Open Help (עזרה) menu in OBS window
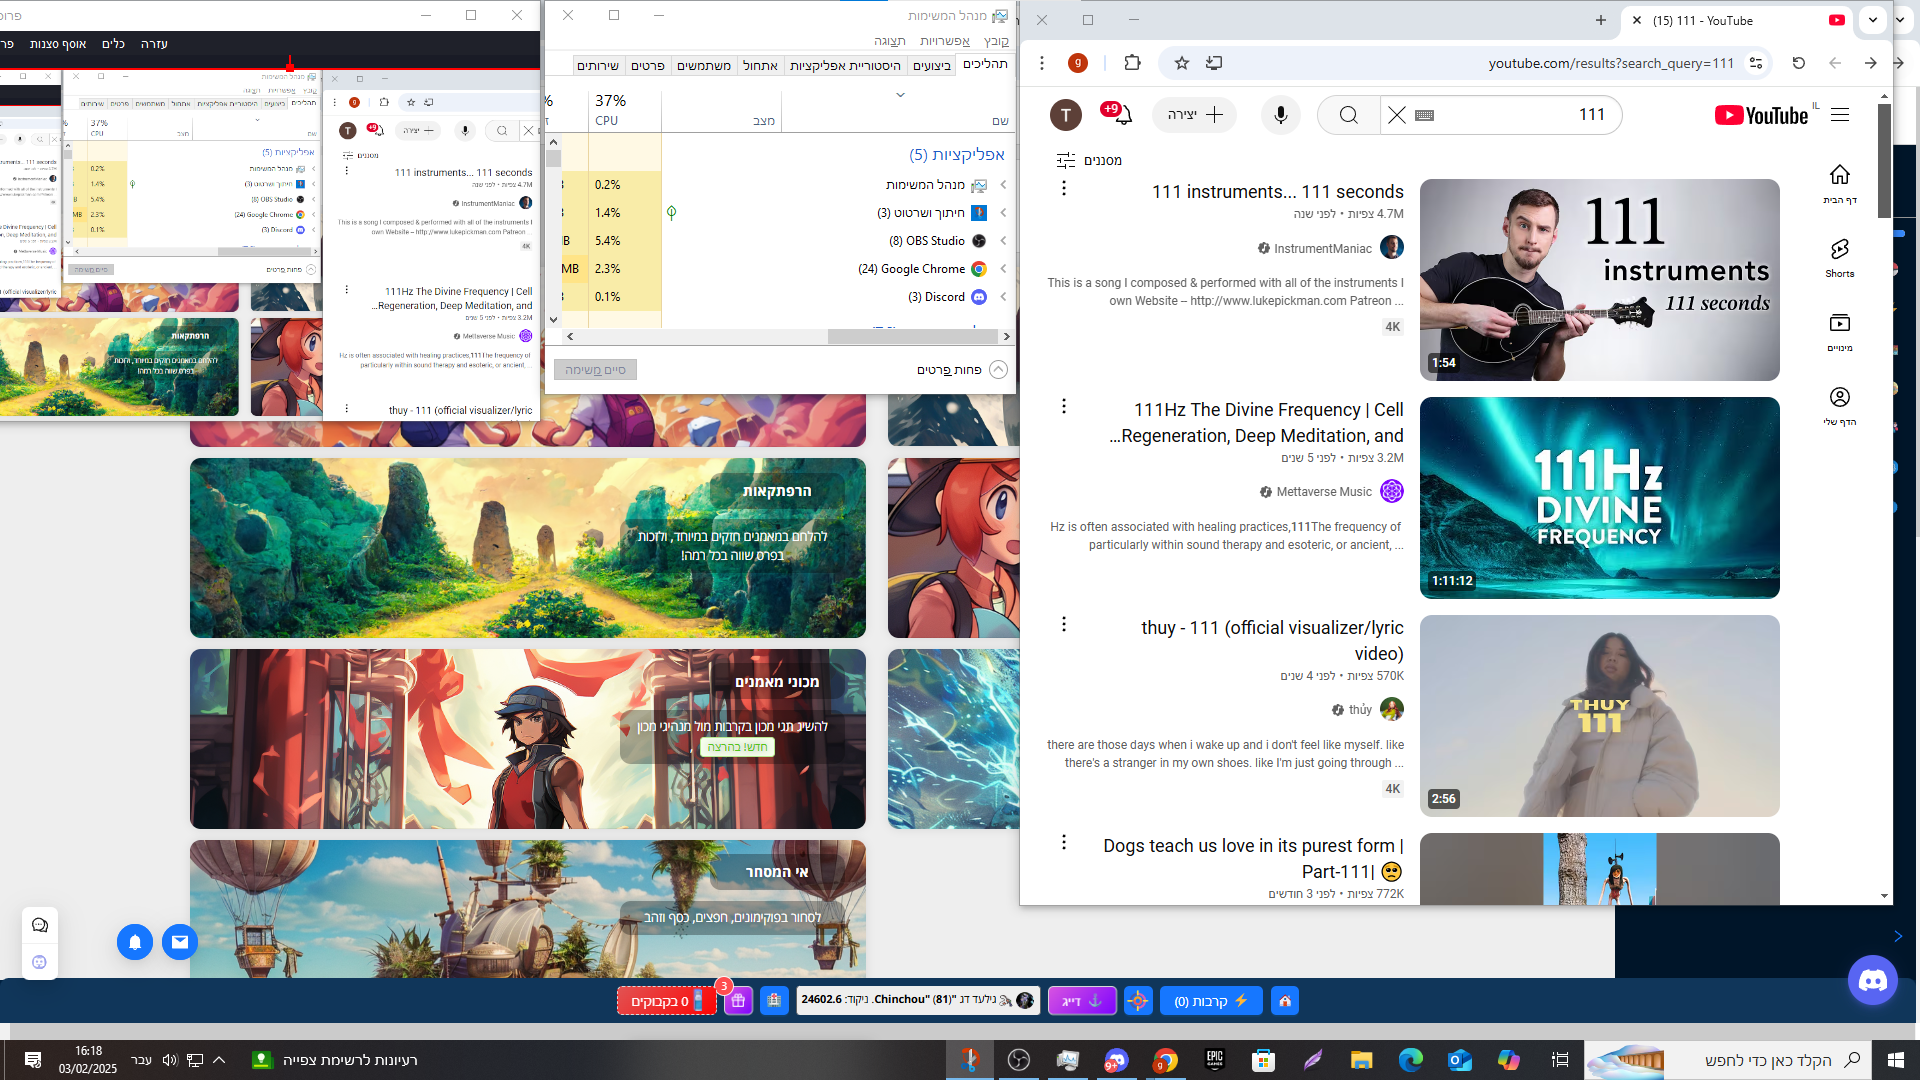Image resolution: width=1920 pixels, height=1080 pixels. tap(154, 44)
